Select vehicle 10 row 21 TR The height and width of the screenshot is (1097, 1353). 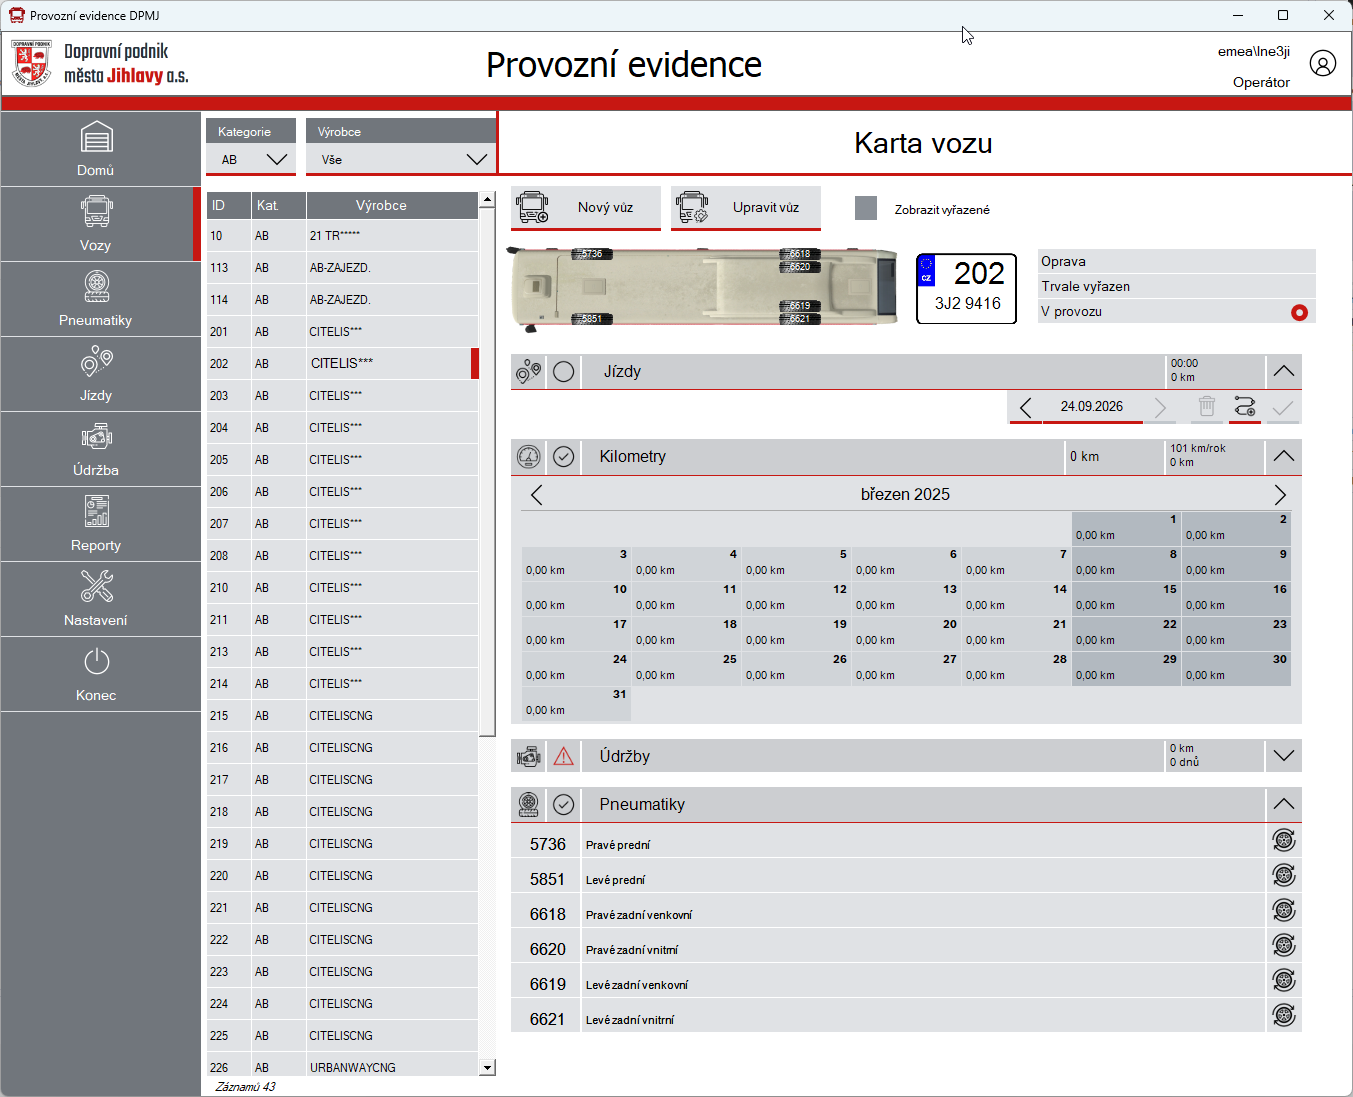(342, 236)
